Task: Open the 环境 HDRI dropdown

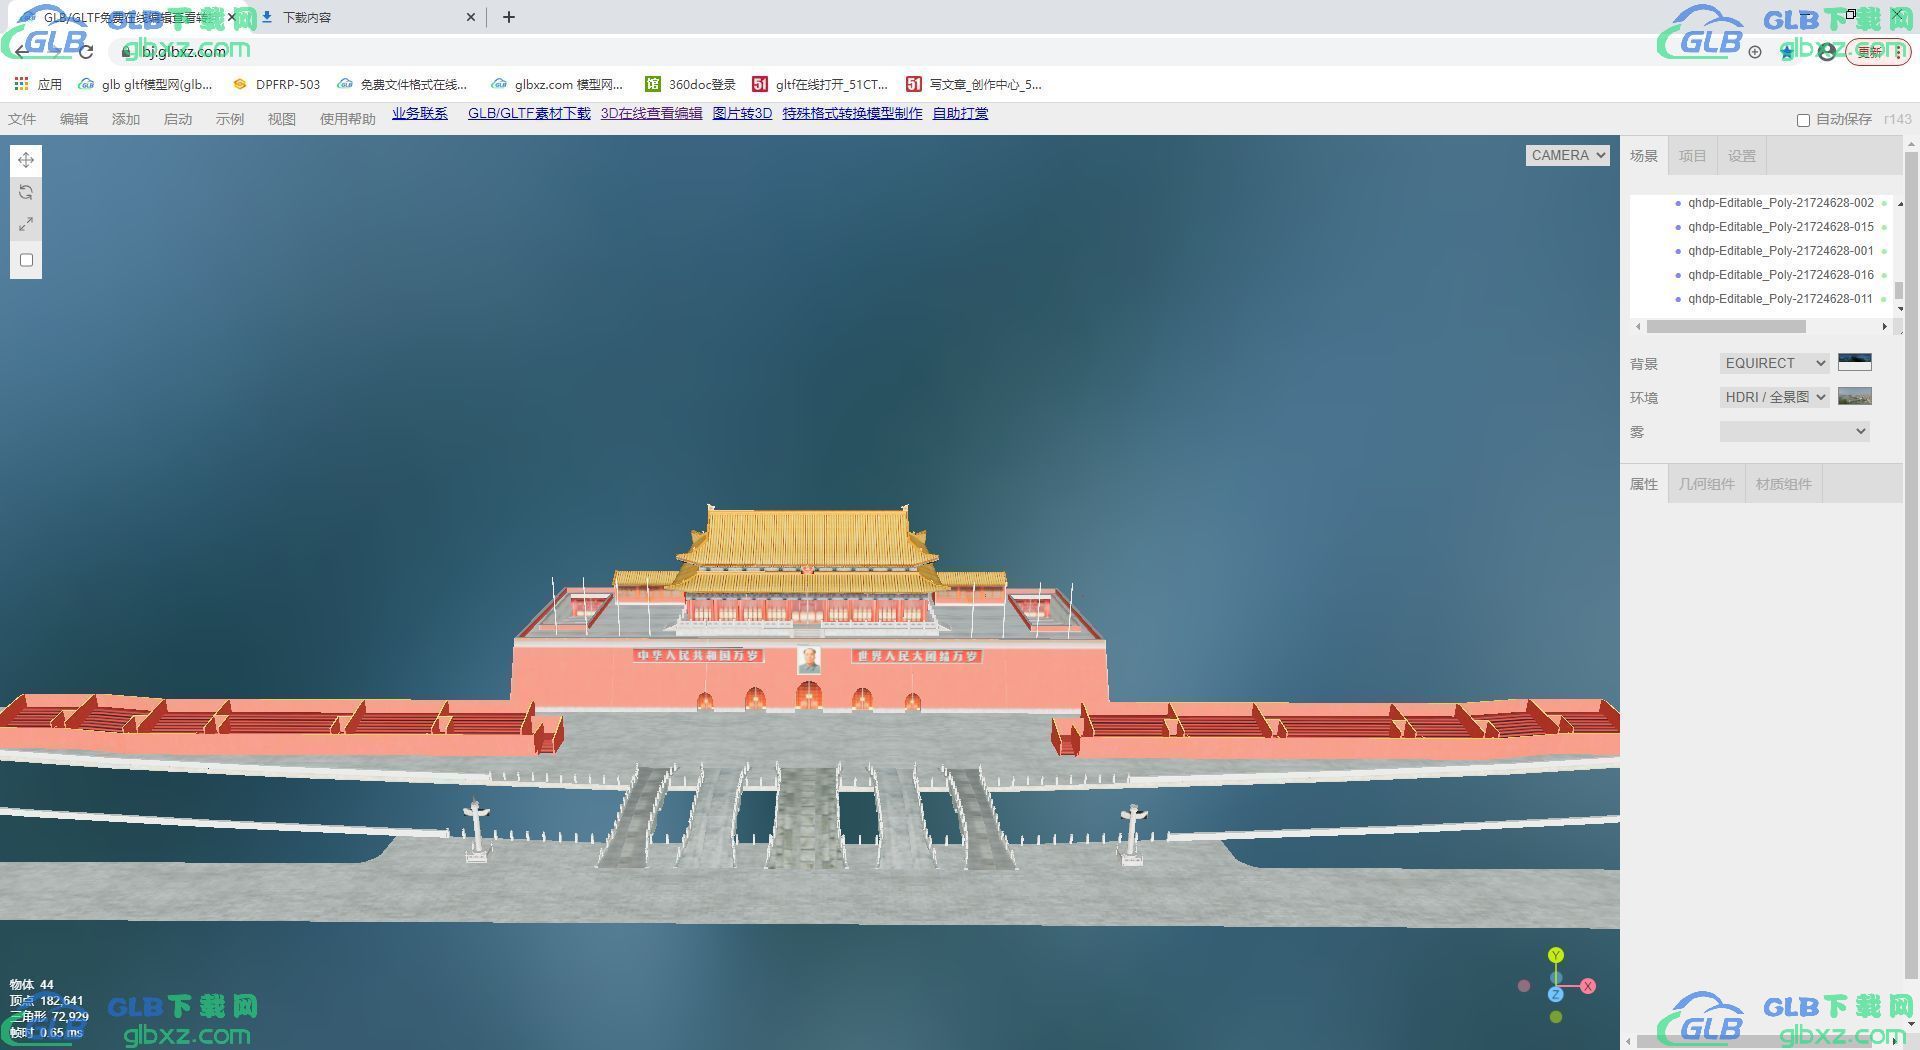Action: (1774, 397)
